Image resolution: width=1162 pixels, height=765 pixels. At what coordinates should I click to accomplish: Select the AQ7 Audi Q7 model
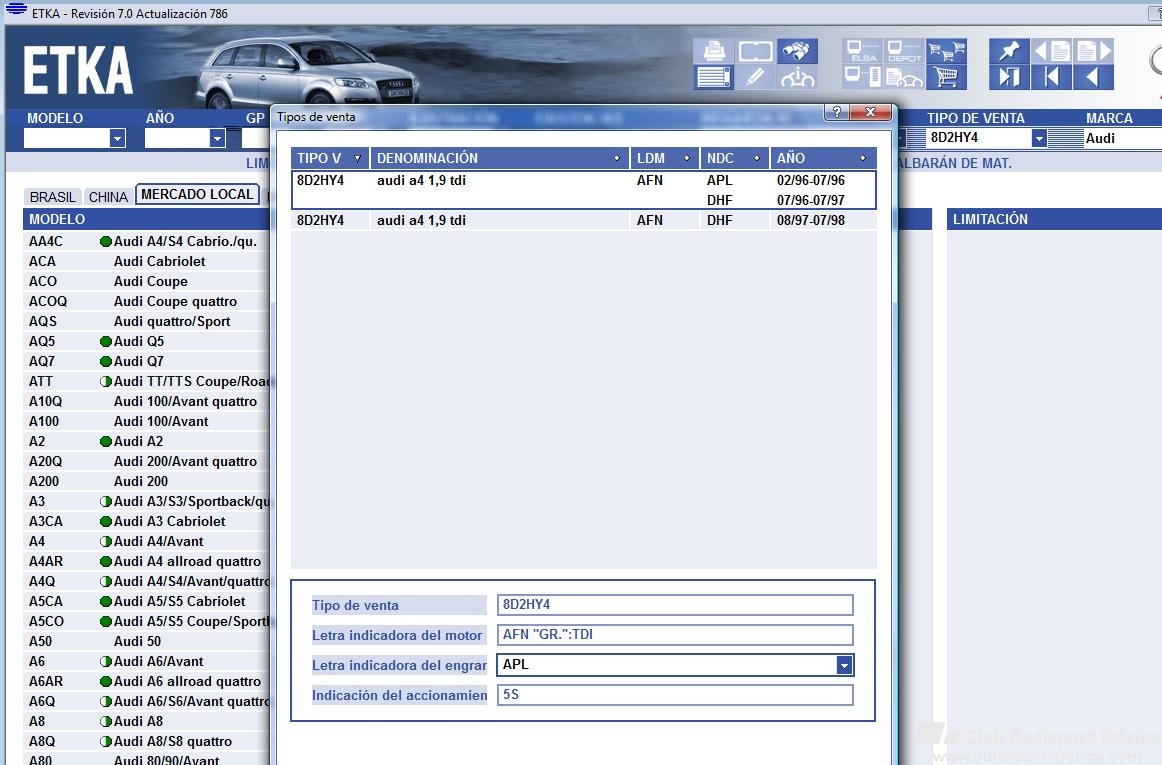(x=148, y=361)
